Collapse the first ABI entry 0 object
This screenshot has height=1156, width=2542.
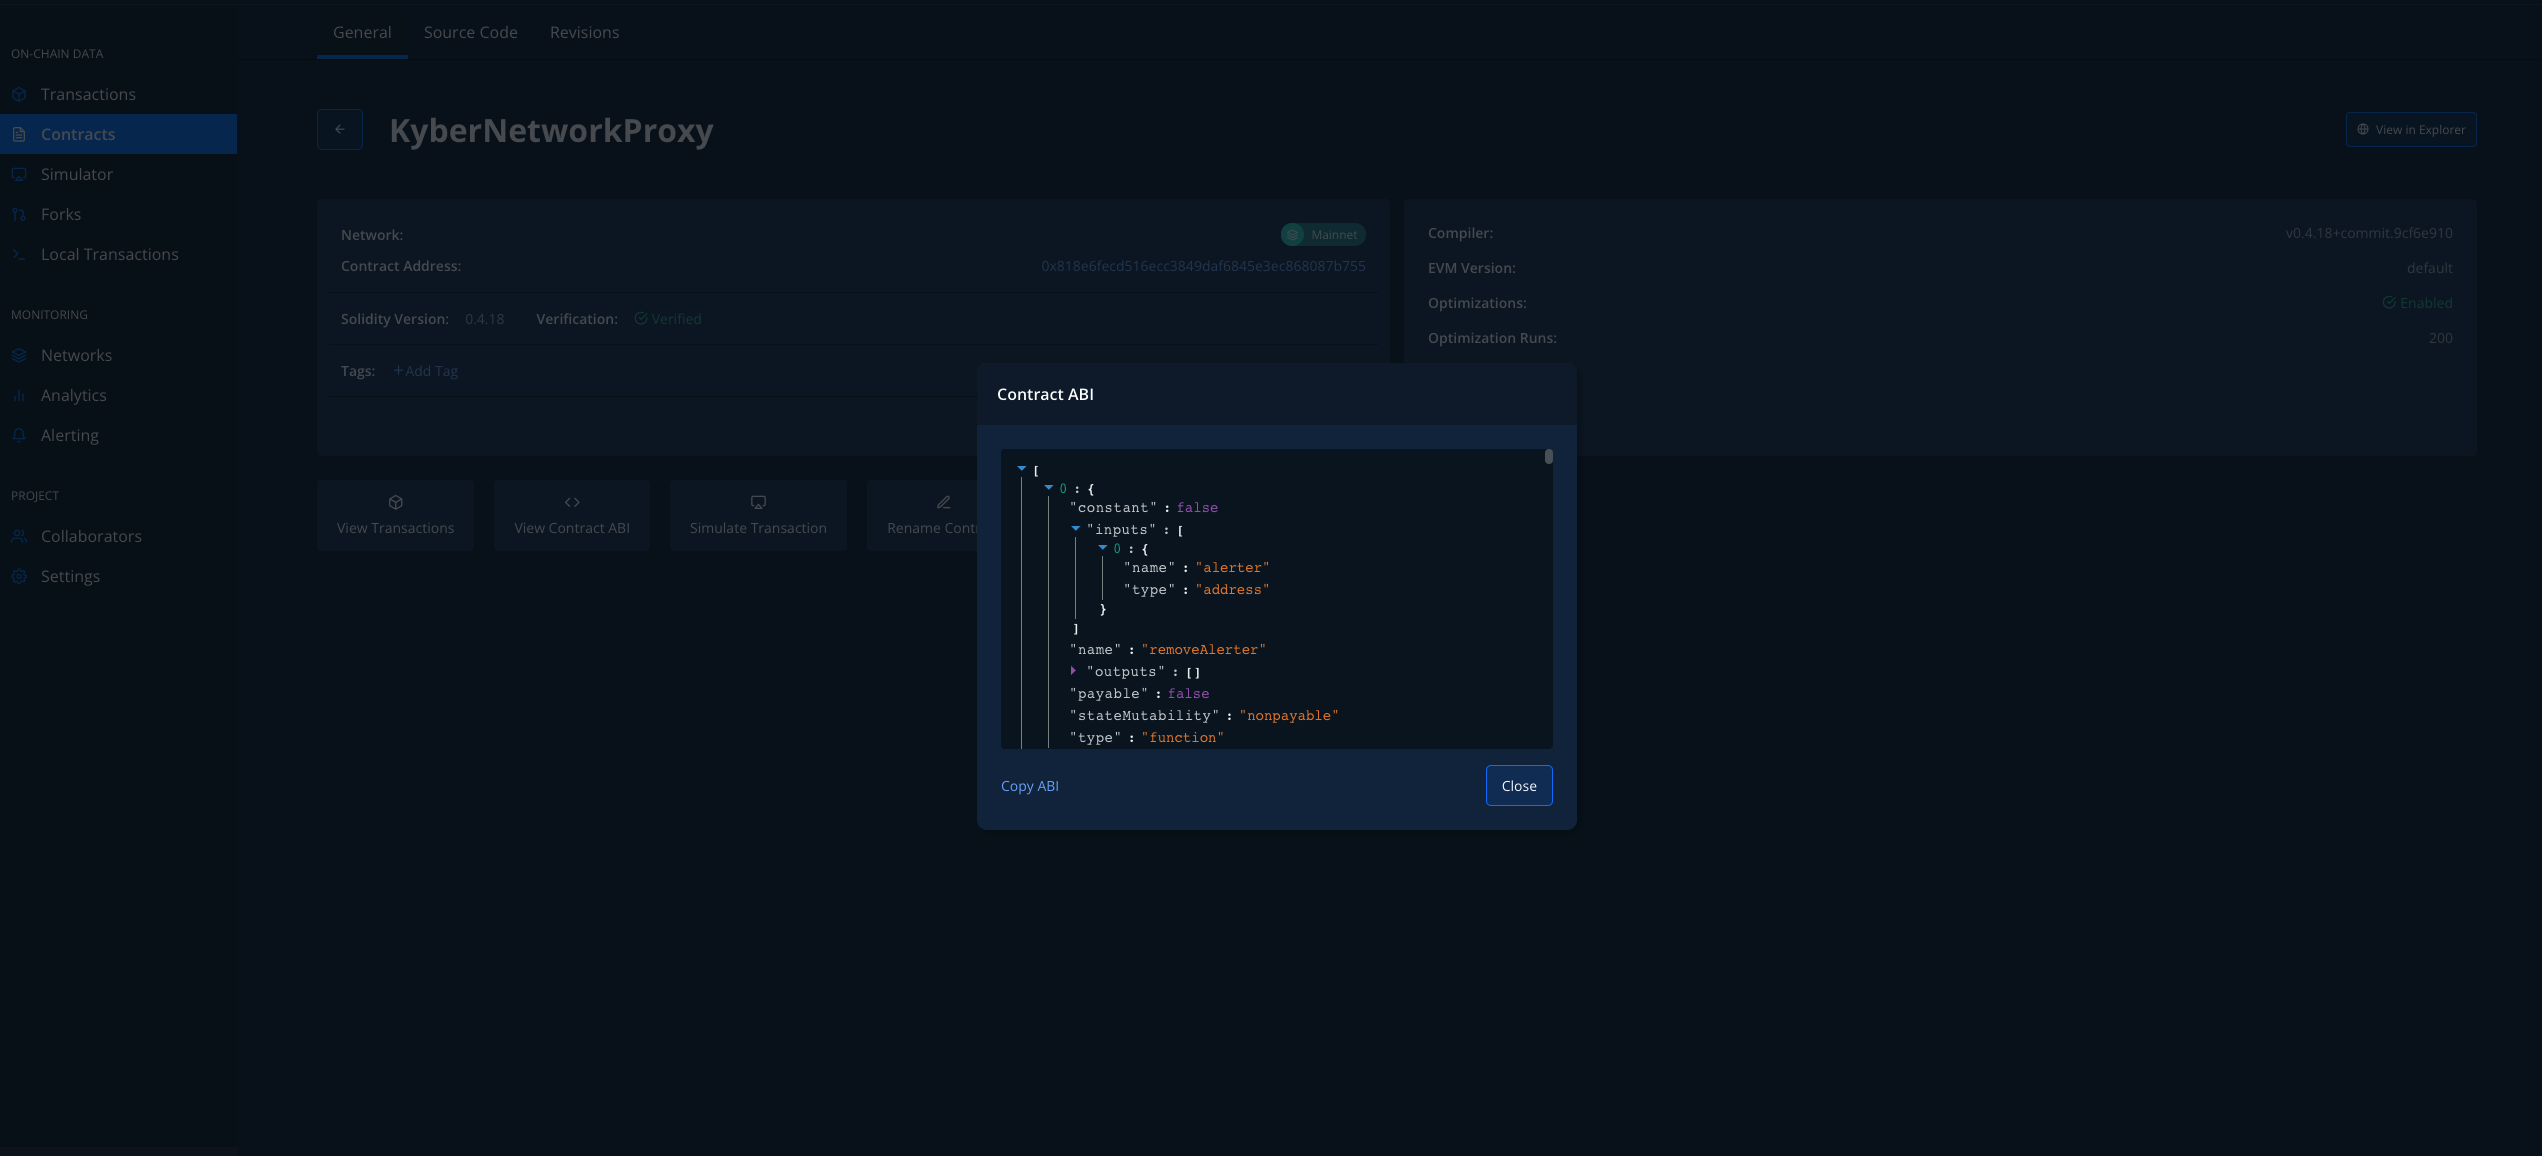click(x=1049, y=488)
